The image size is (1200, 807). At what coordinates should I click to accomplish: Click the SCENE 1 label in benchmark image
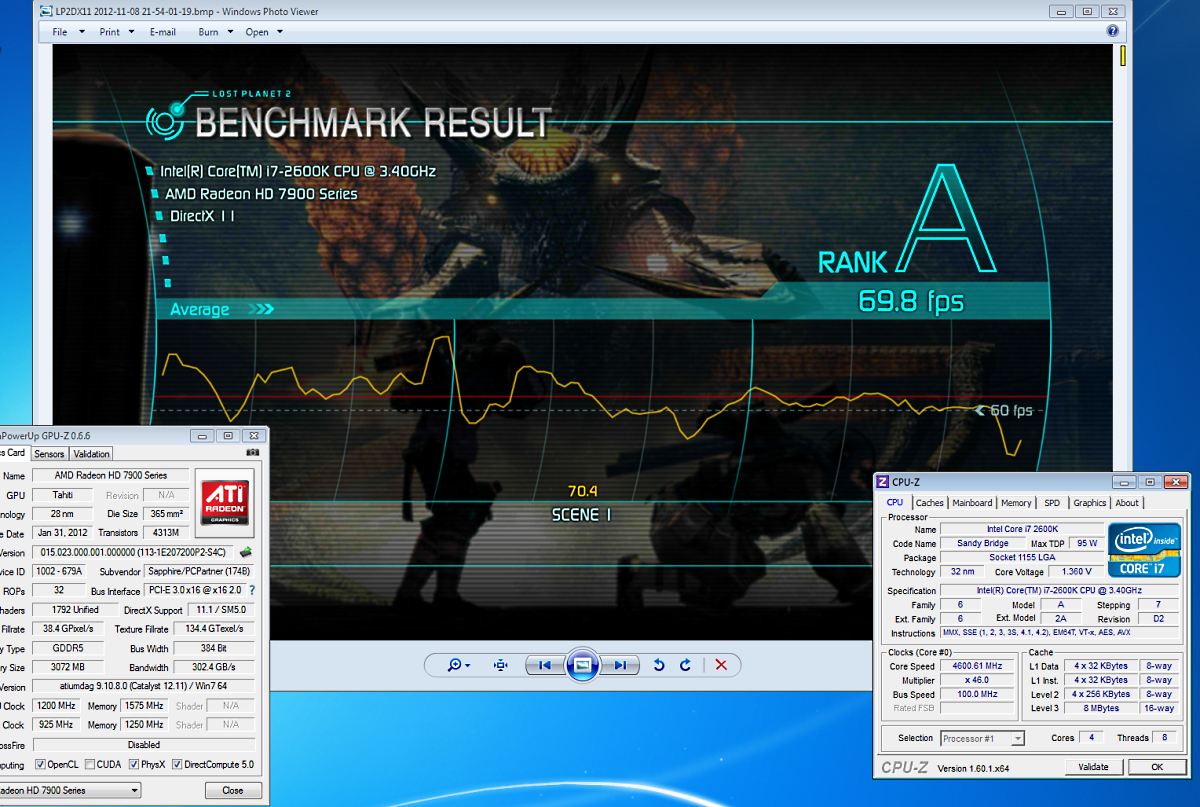tap(581, 515)
